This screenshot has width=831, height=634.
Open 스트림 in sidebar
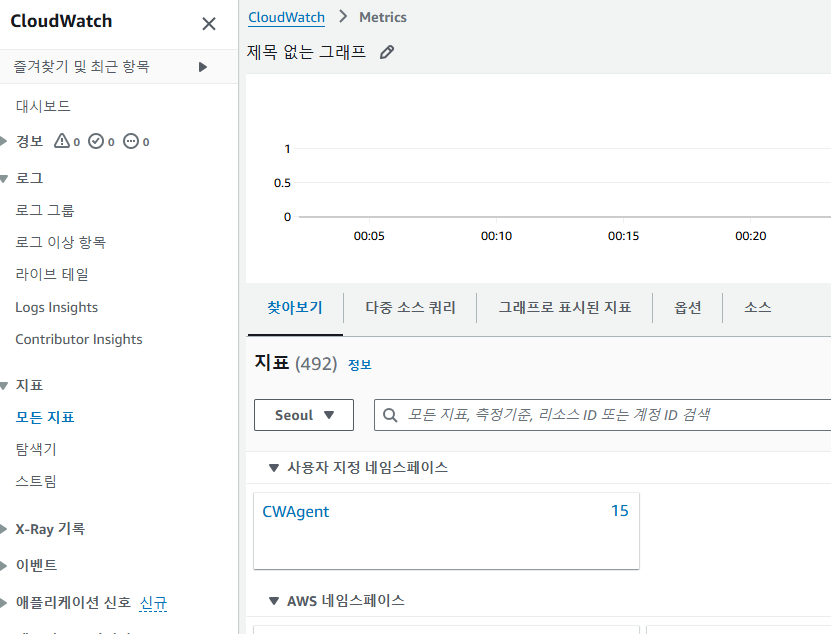click(36, 481)
